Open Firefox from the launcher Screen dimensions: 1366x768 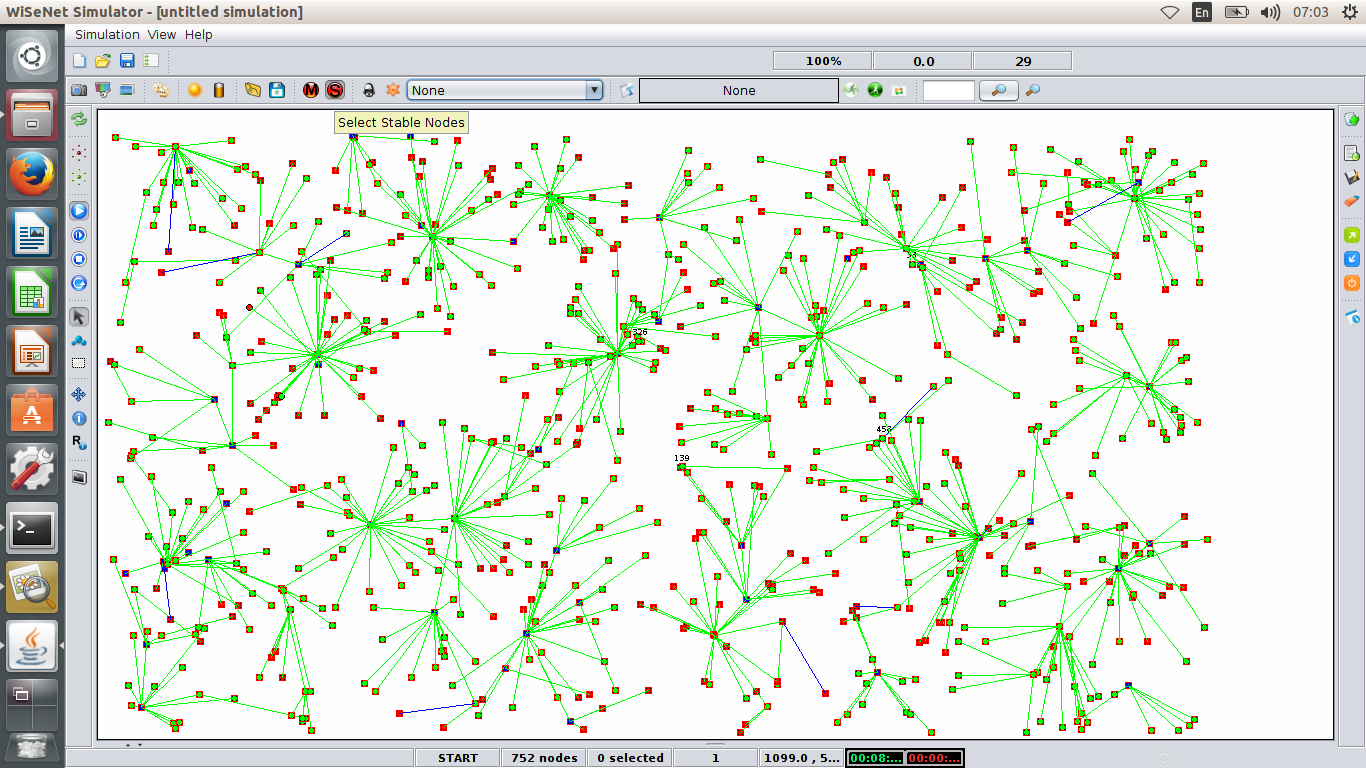coord(33,175)
